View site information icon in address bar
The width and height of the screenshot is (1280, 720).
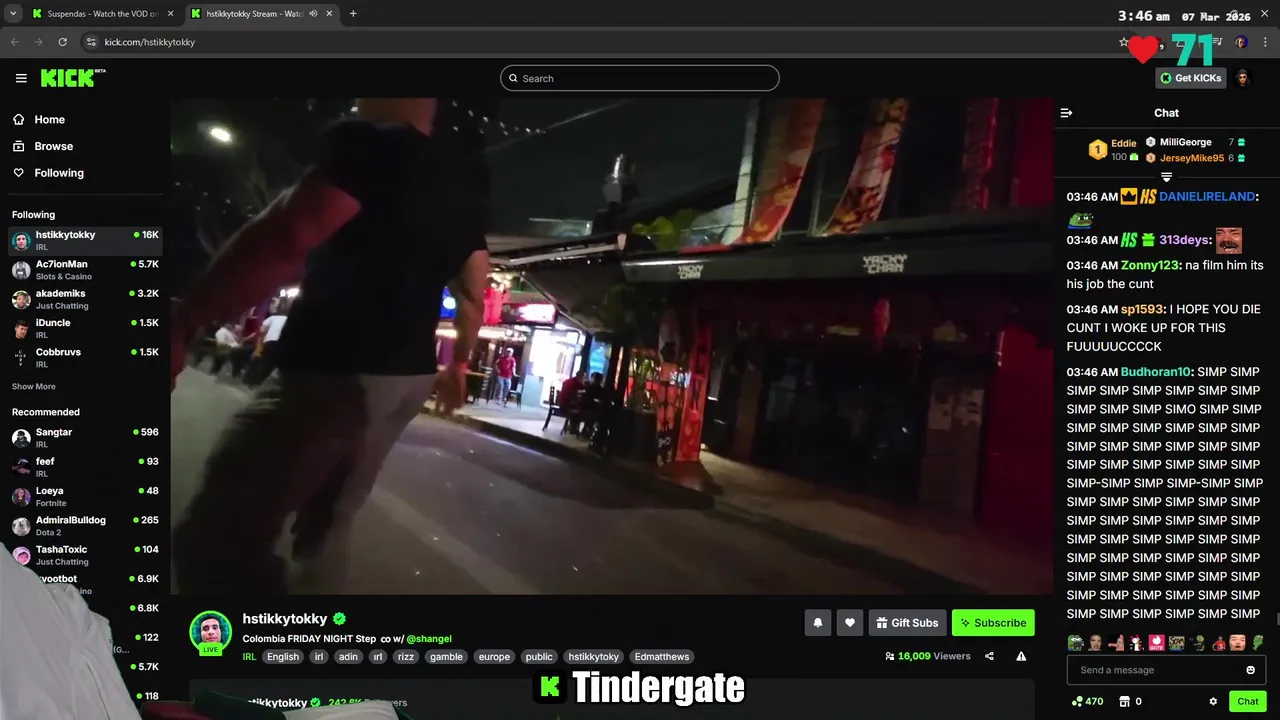91,42
